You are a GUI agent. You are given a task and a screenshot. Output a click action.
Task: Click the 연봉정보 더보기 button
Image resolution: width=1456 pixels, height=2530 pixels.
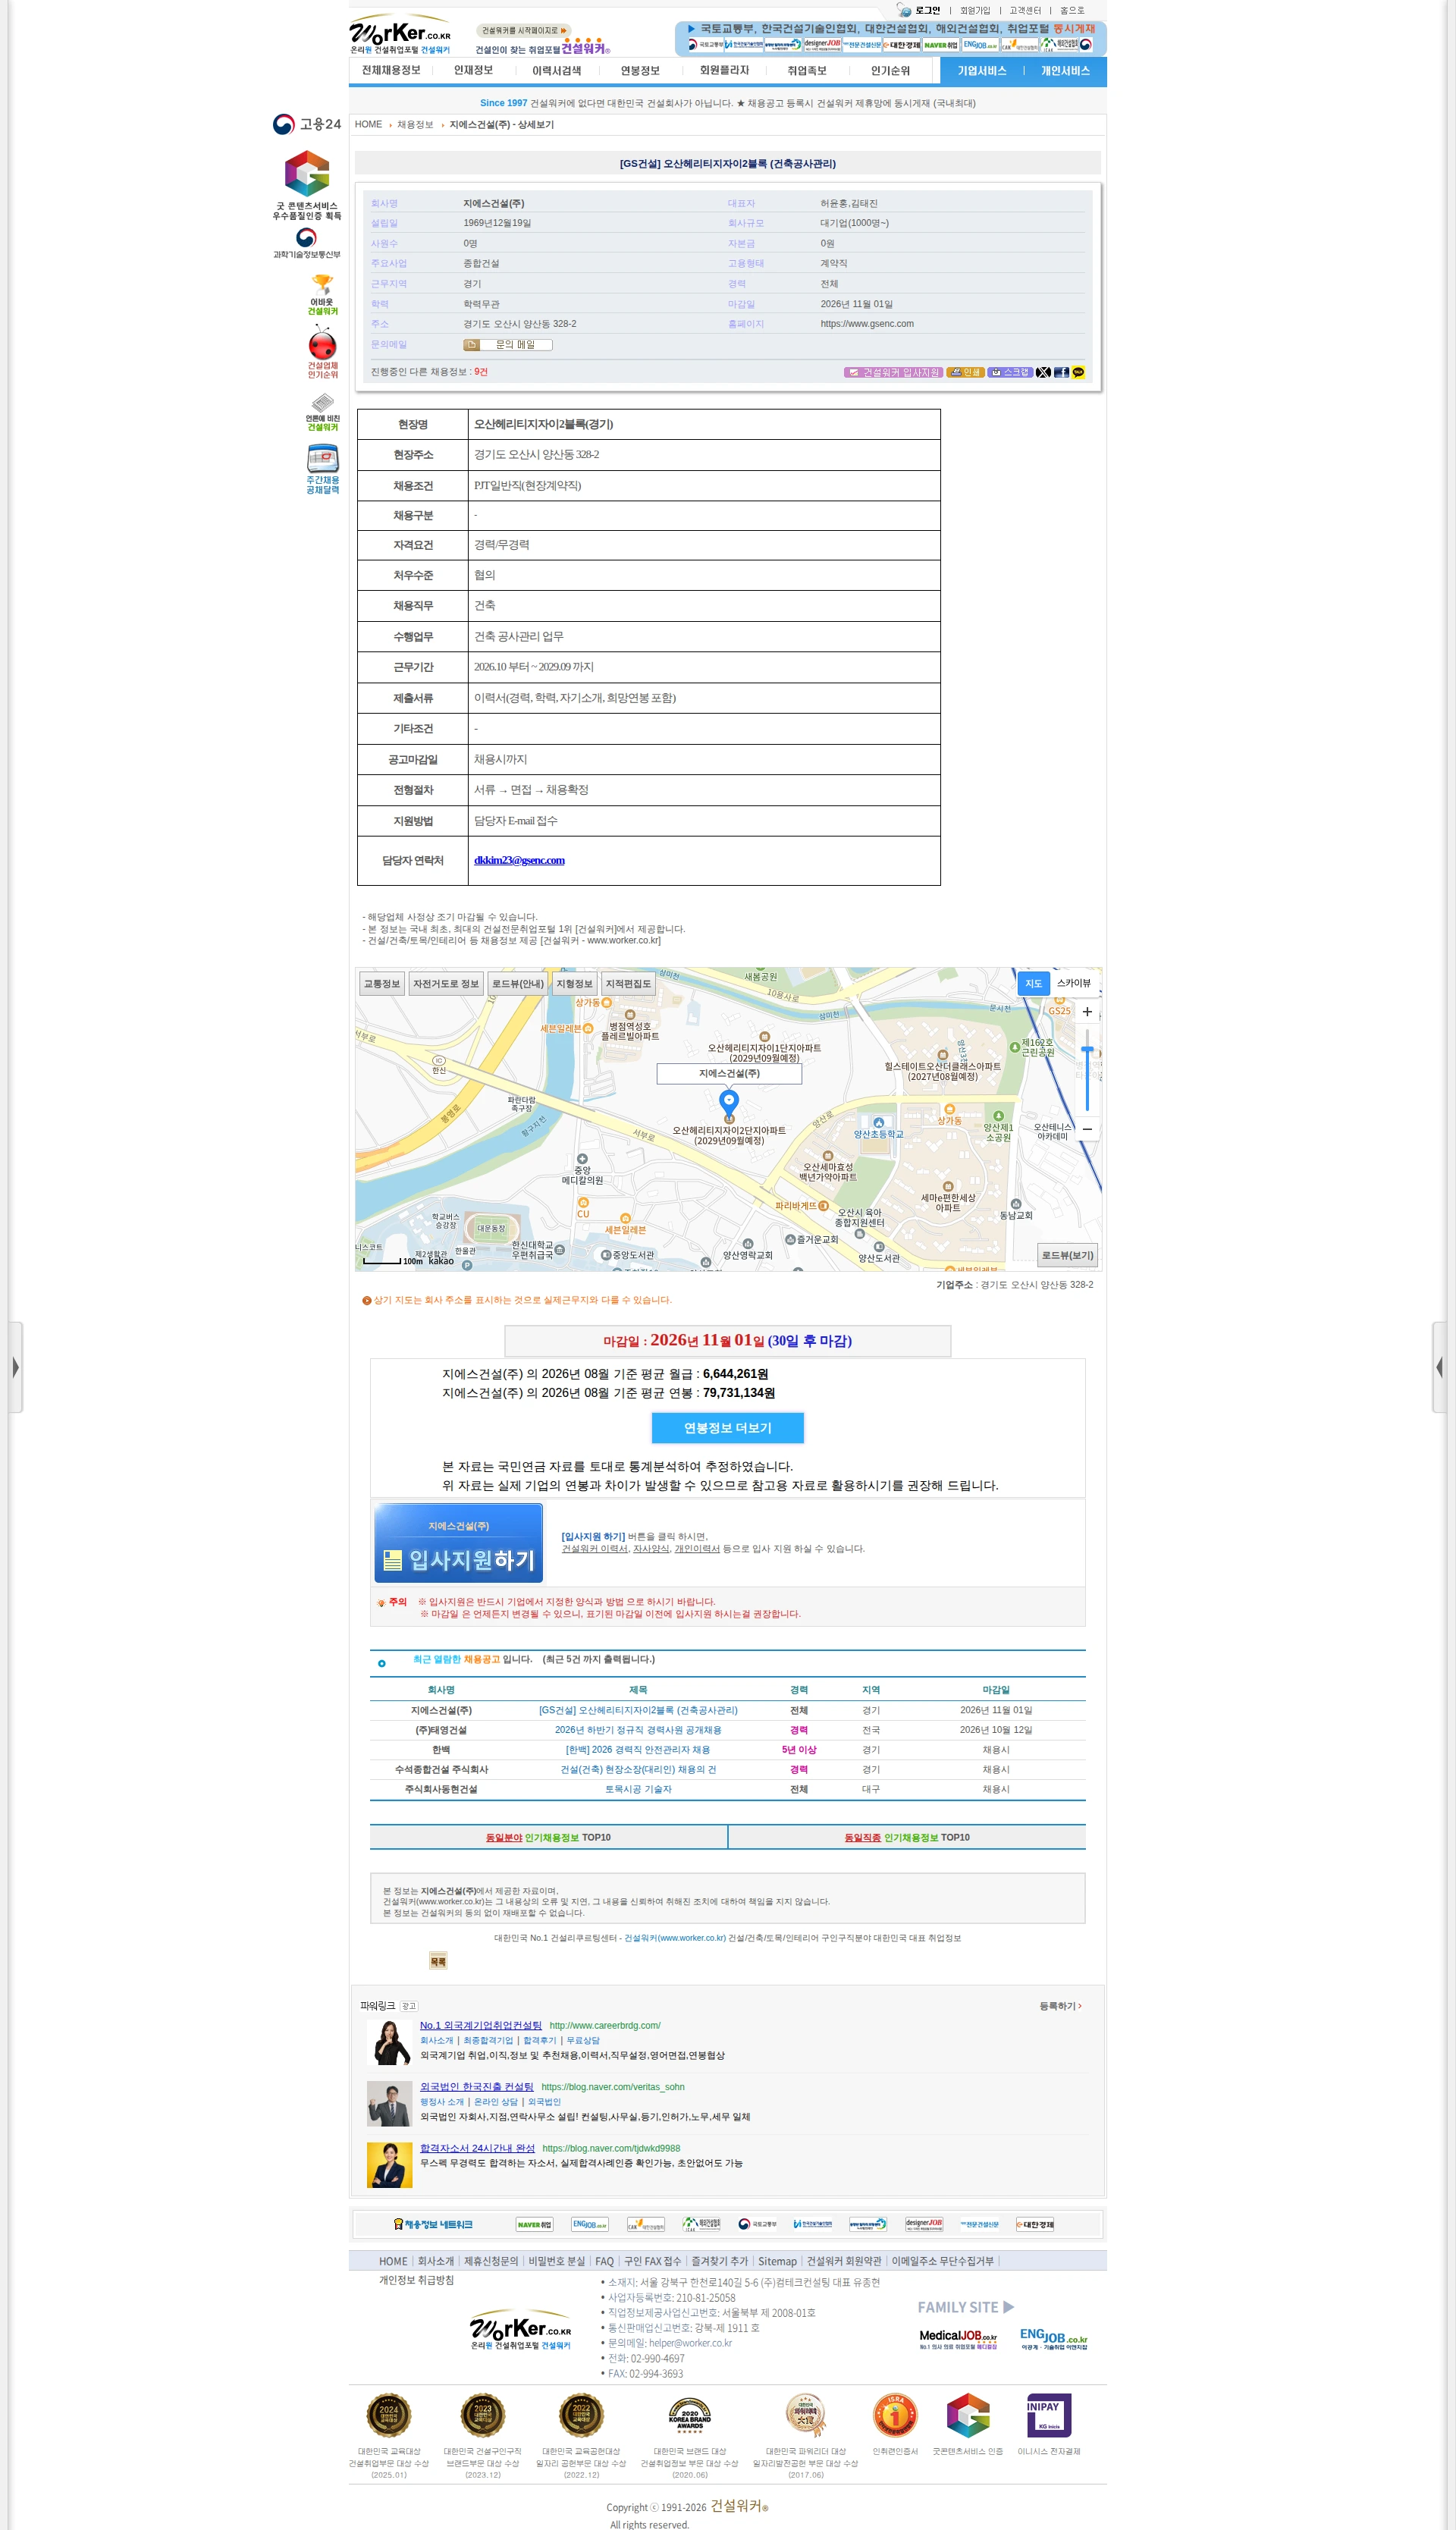(727, 1428)
